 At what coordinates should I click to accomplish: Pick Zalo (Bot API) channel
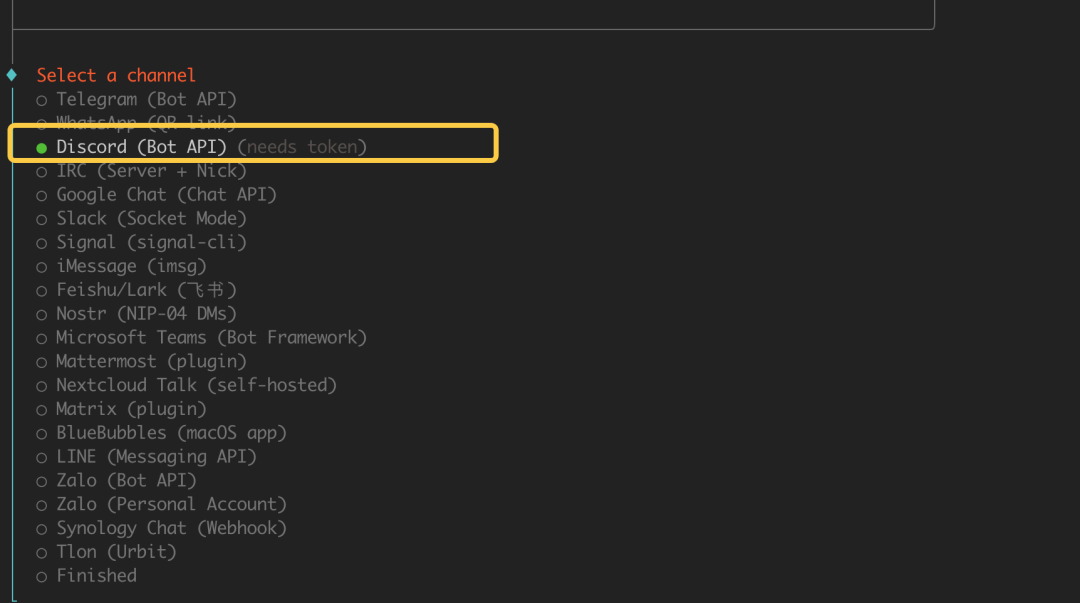pos(126,480)
